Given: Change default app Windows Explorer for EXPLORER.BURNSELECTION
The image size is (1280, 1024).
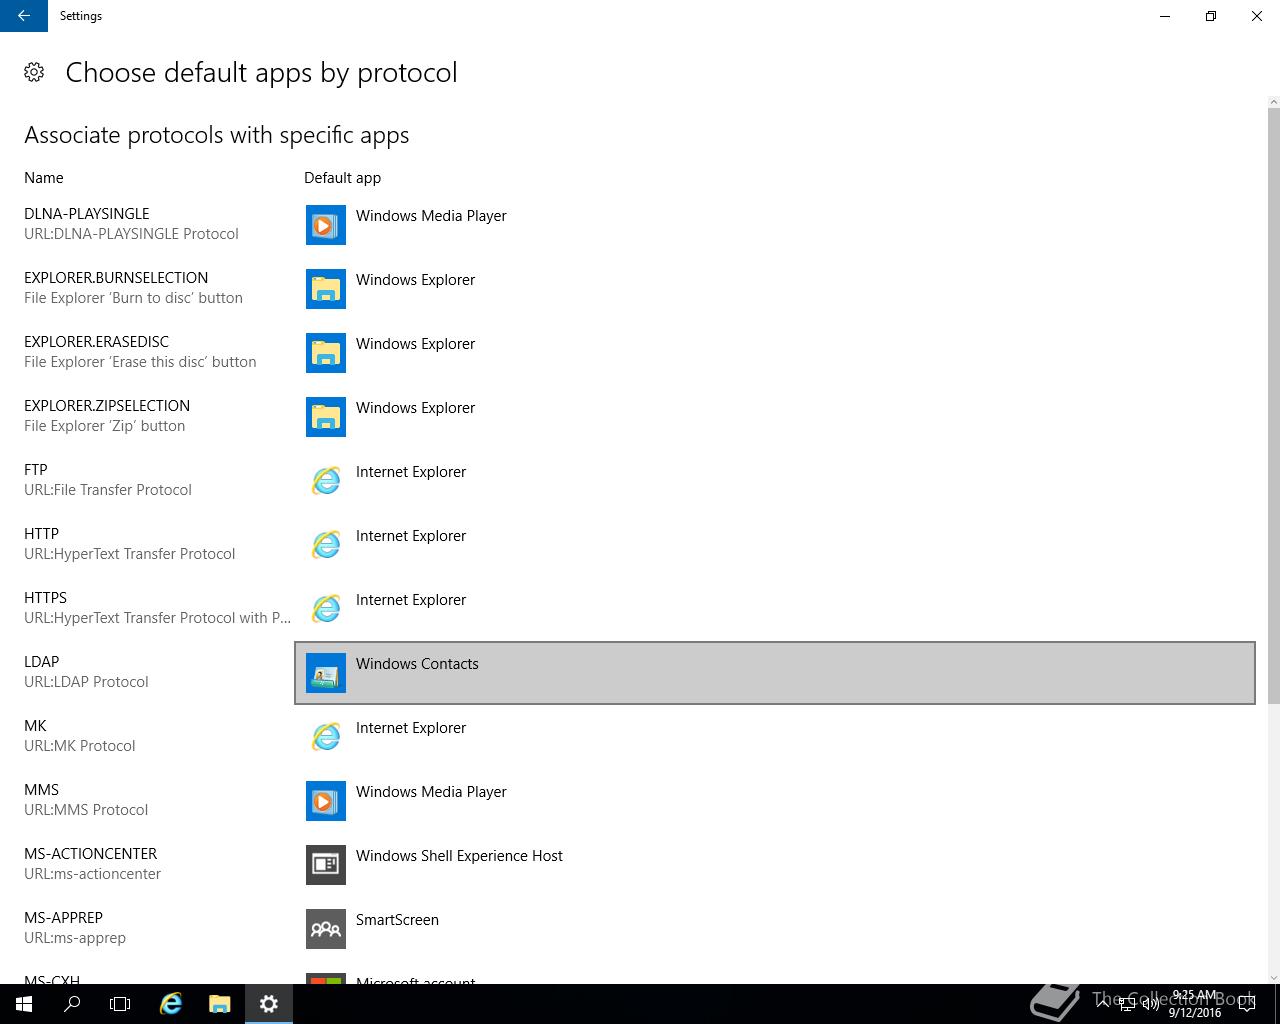Looking at the screenshot, I should point(775,289).
